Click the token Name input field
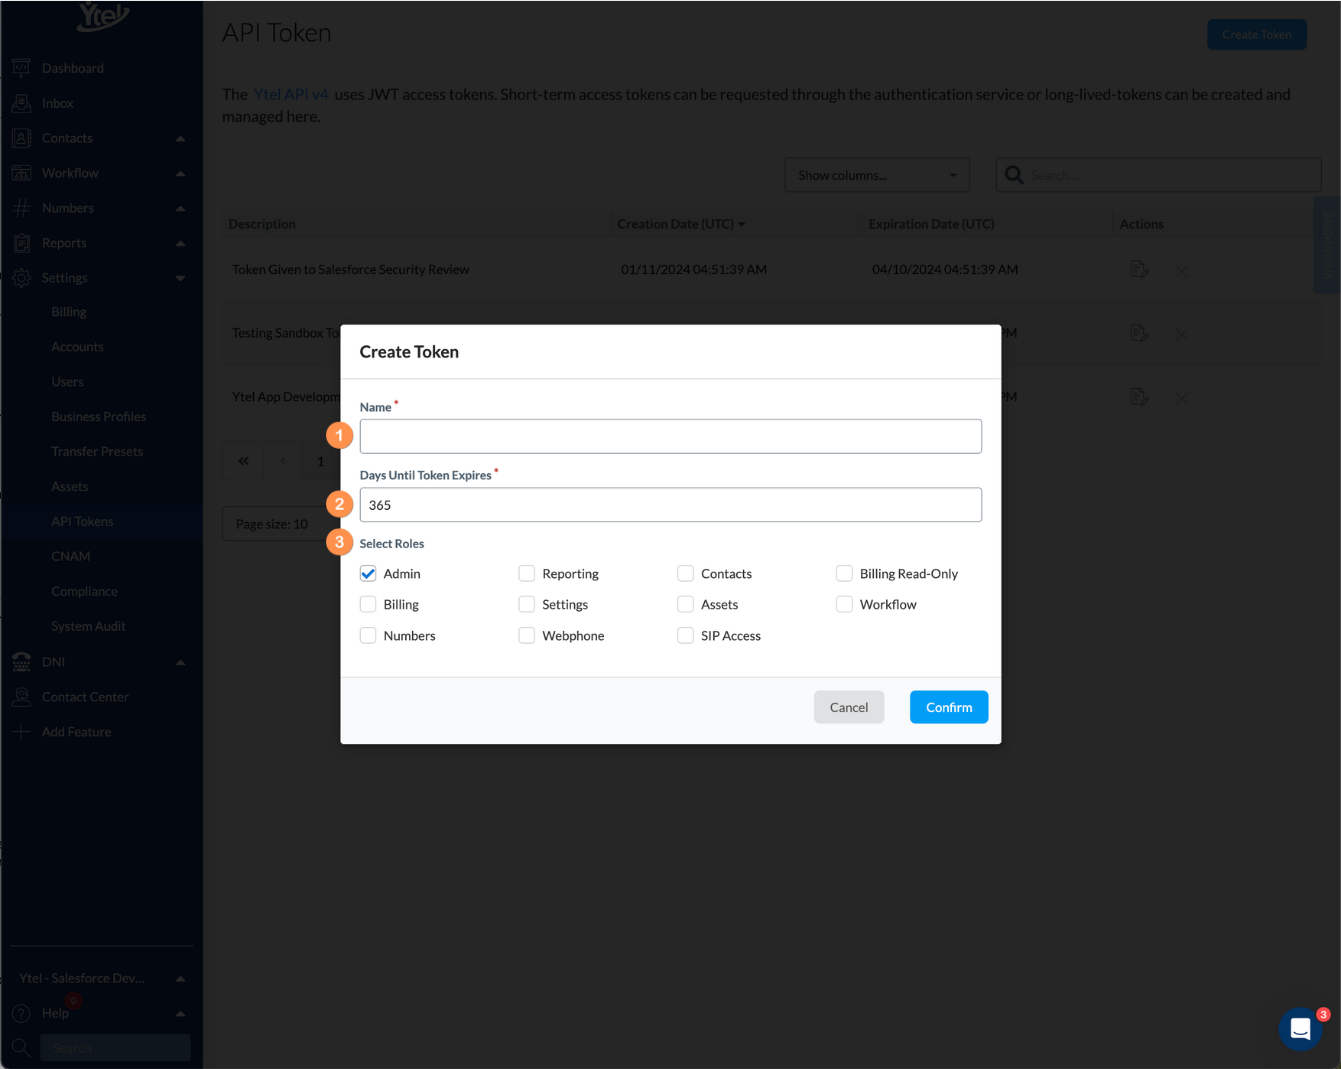This screenshot has width=1341, height=1069. 671,436
